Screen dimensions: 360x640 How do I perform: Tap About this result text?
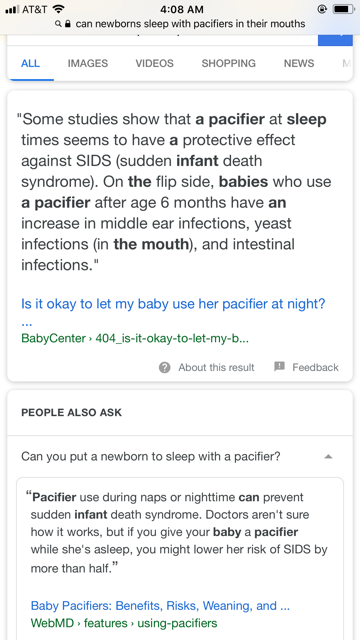[216, 367]
